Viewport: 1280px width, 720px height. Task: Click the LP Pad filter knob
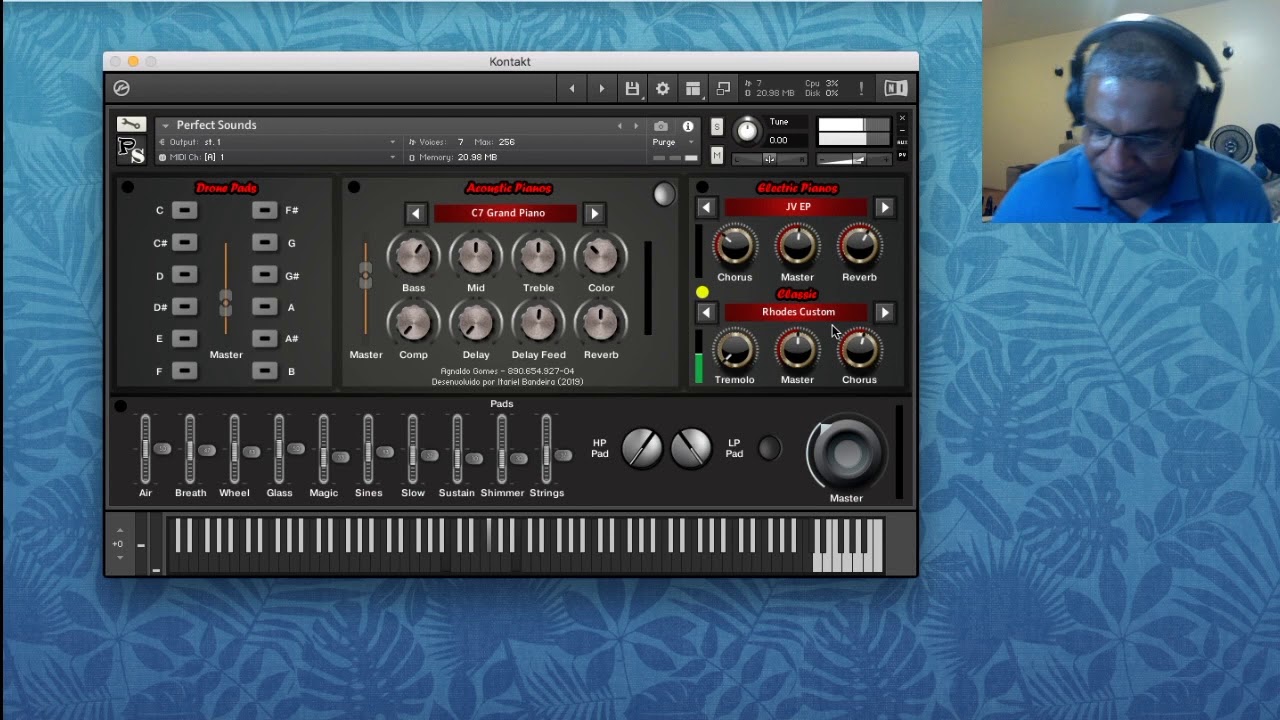691,448
